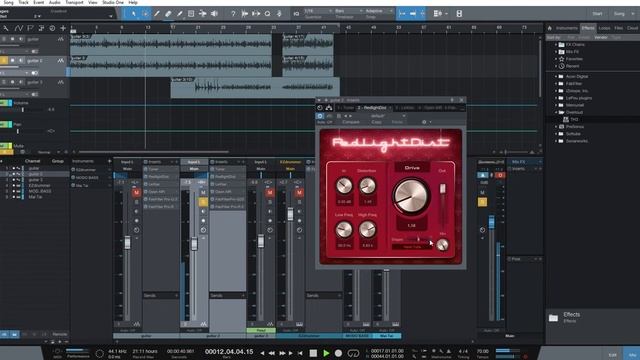This screenshot has height=360, width=640.
Task: Select the Range tool
Action: click(145, 14)
